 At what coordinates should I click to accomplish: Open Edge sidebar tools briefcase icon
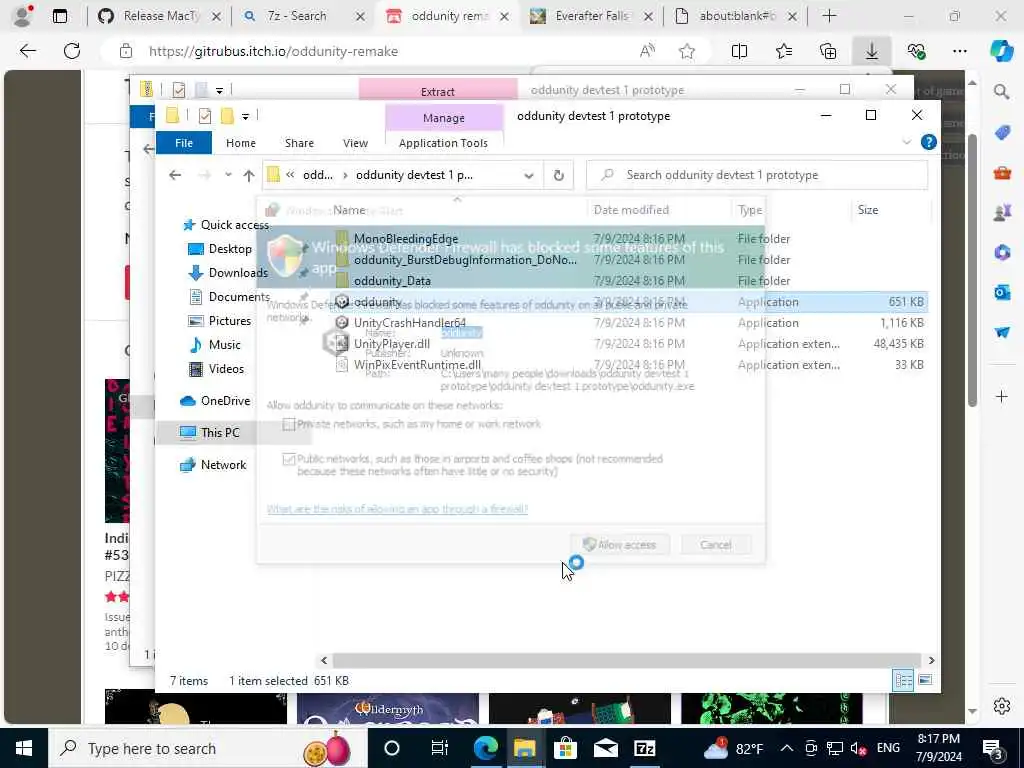[1002, 172]
